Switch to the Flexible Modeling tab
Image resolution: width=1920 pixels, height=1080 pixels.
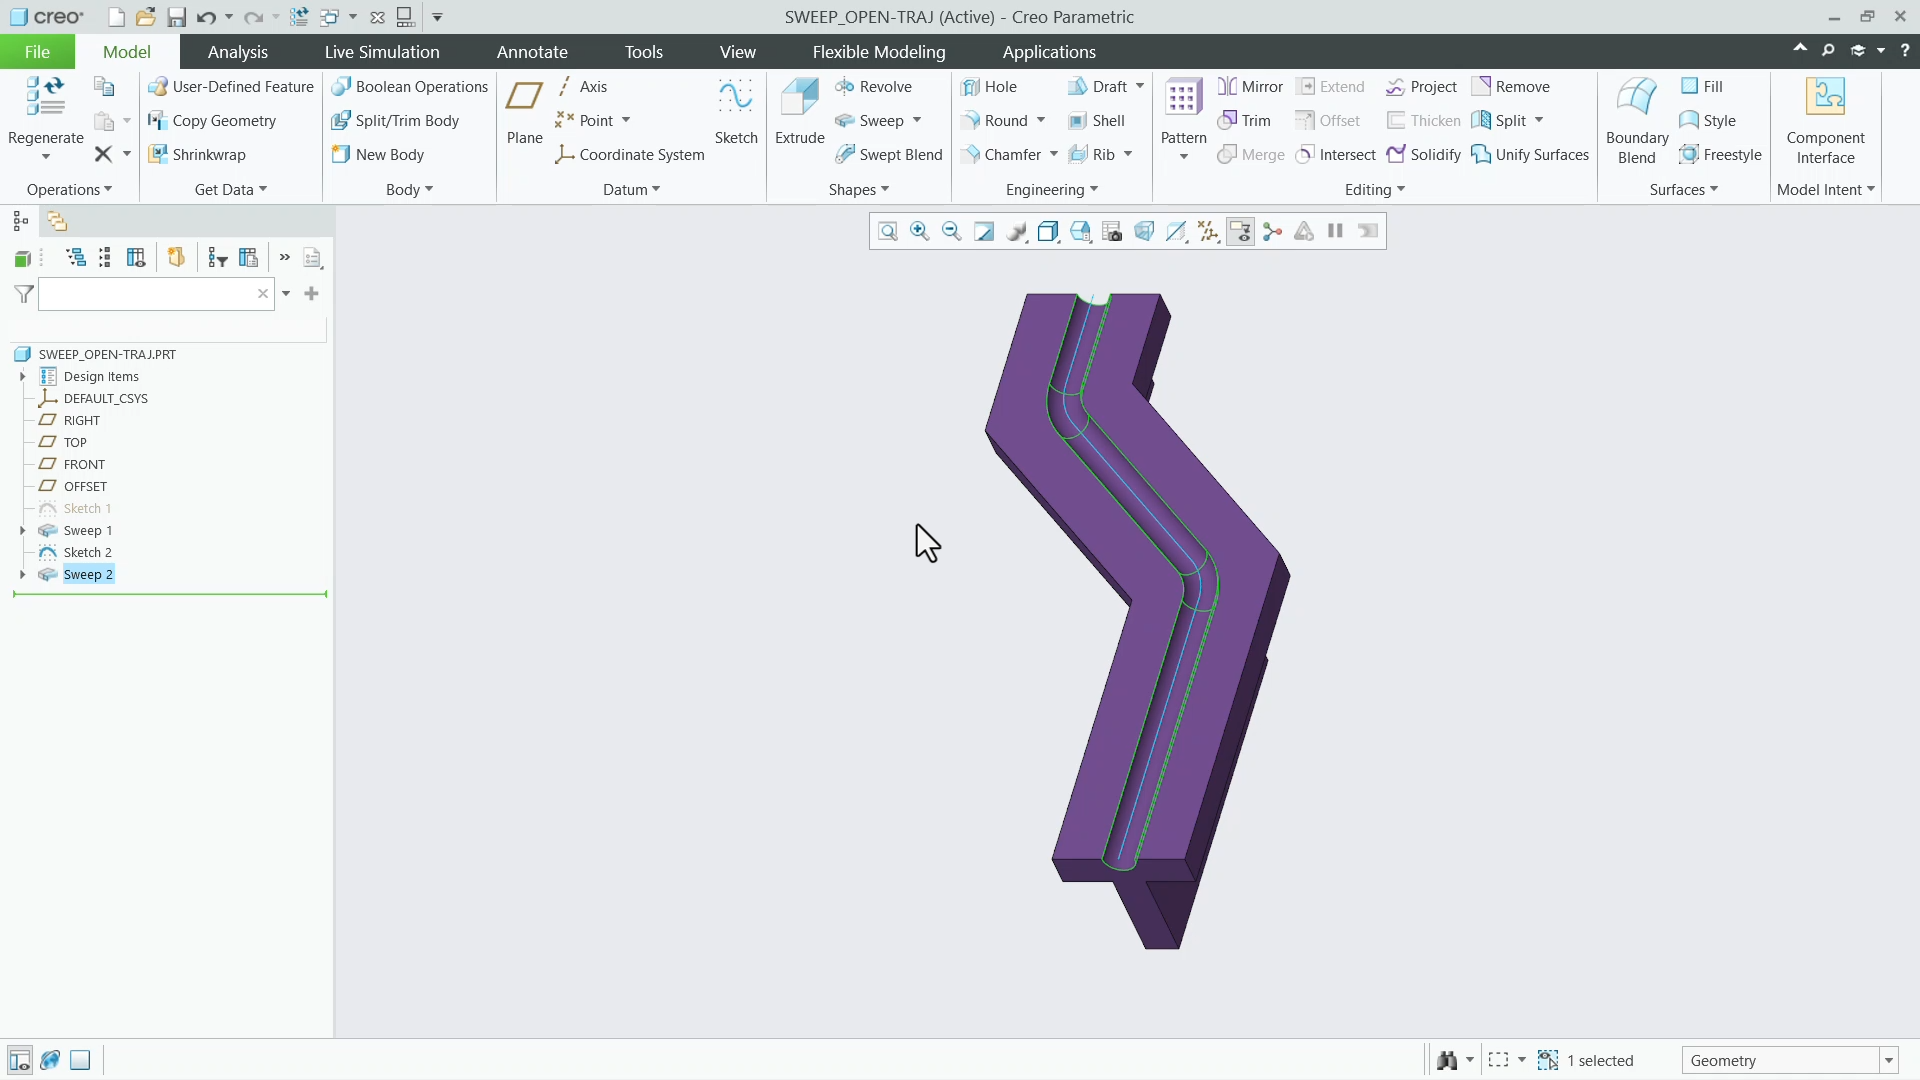(x=878, y=52)
